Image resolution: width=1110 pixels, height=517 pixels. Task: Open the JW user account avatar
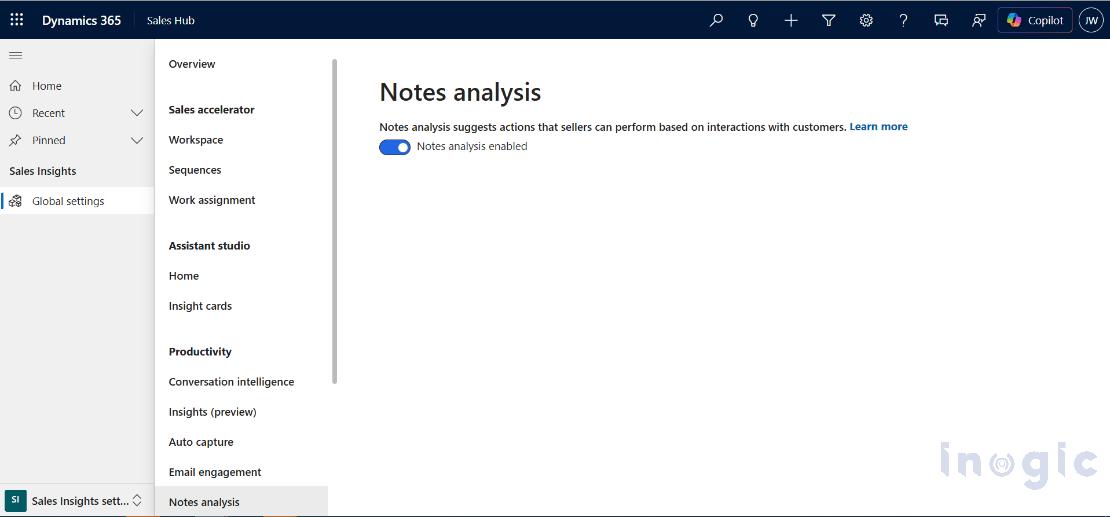pyautogui.click(x=1091, y=21)
